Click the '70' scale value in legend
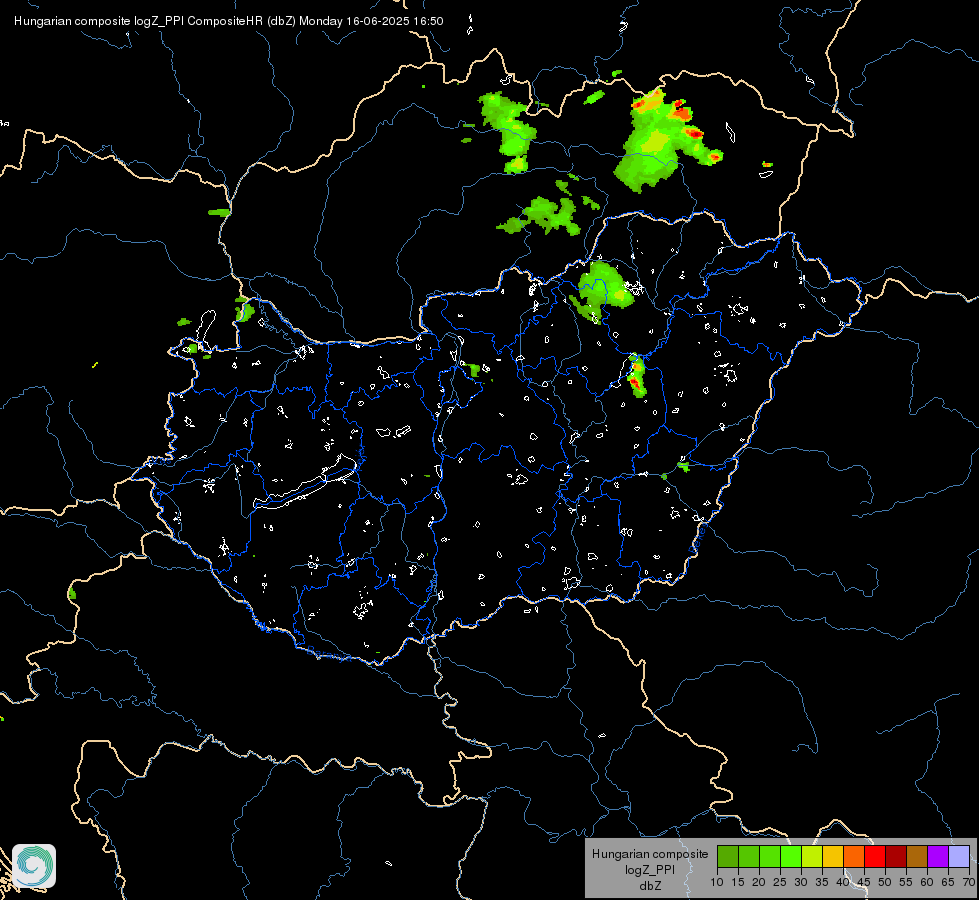This screenshot has width=979, height=900. 968,883
